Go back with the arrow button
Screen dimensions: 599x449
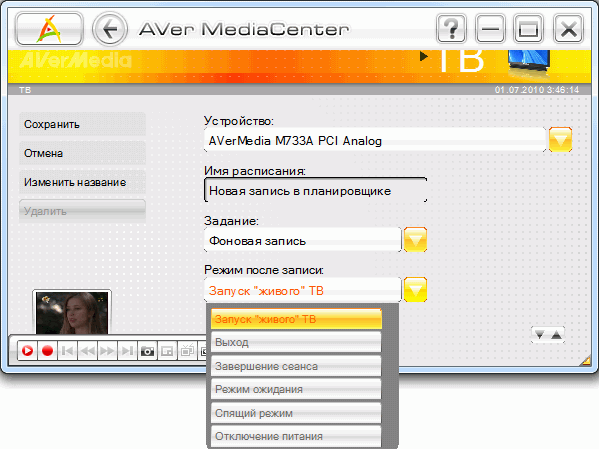pos(110,29)
